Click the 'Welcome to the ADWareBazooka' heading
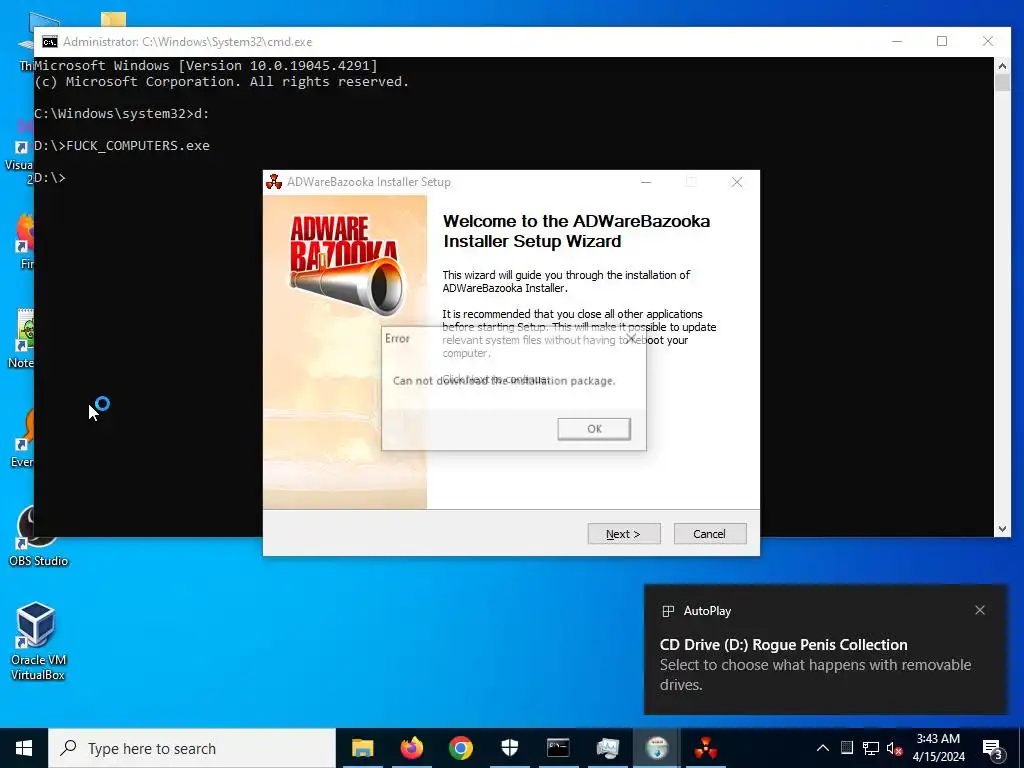Screen dimensions: 1024x768 tap(577, 231)
